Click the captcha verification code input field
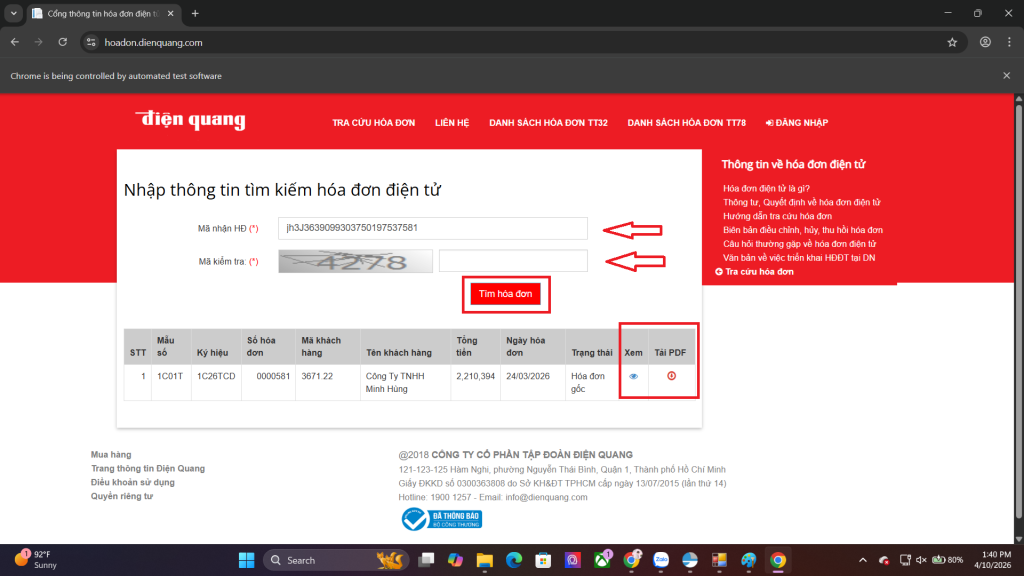Image resolution: width=1024 pixels, height=576 pixels. (512, 261)
